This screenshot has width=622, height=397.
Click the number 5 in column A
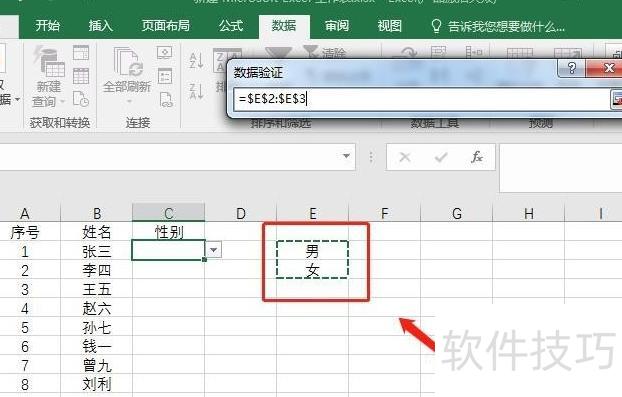click(25, 327)
